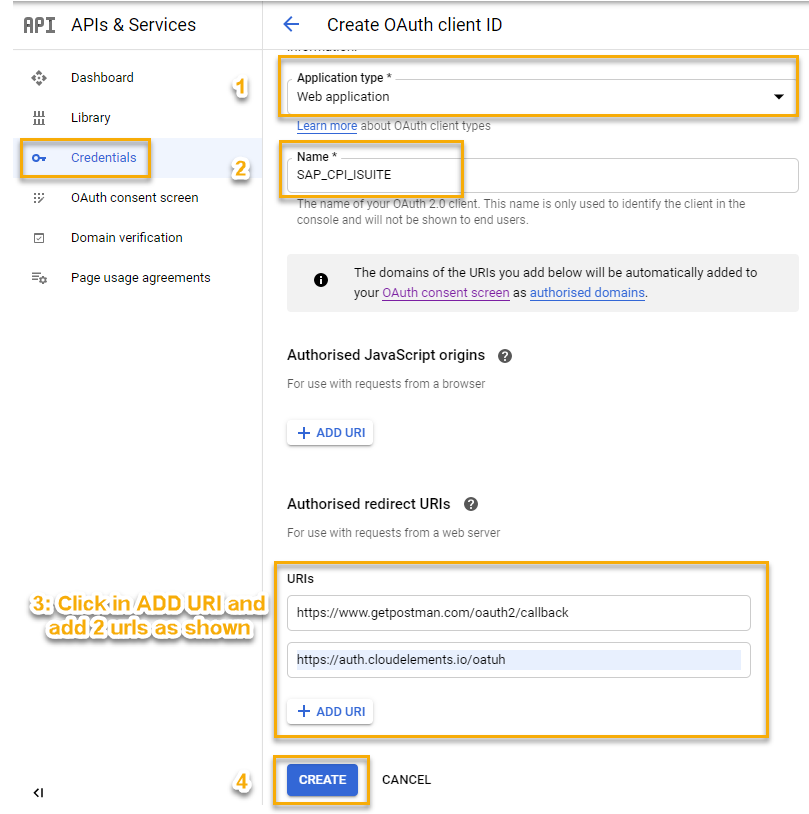809x814 pixels.
Task: Click the OAuth consent screen icon
Action: [x=39, y=198]
